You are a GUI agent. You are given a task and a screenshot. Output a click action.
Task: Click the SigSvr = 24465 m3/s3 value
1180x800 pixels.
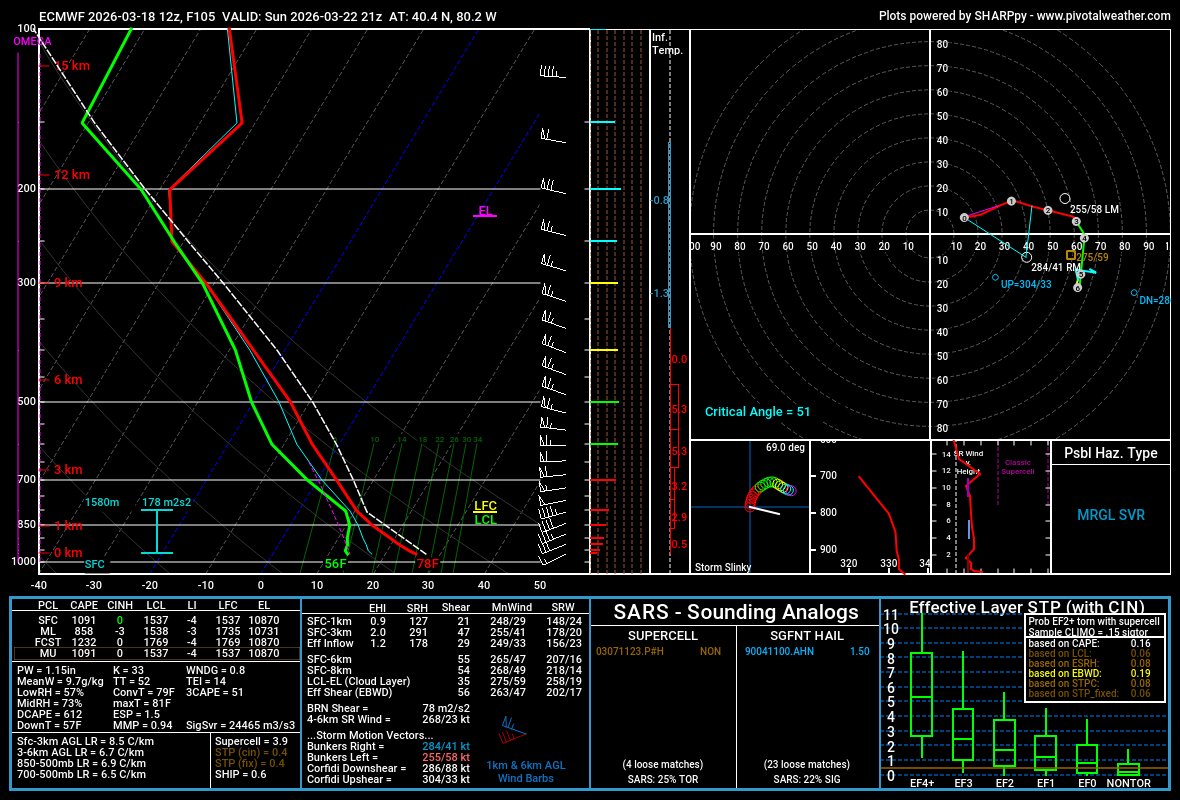click(240, 725)
